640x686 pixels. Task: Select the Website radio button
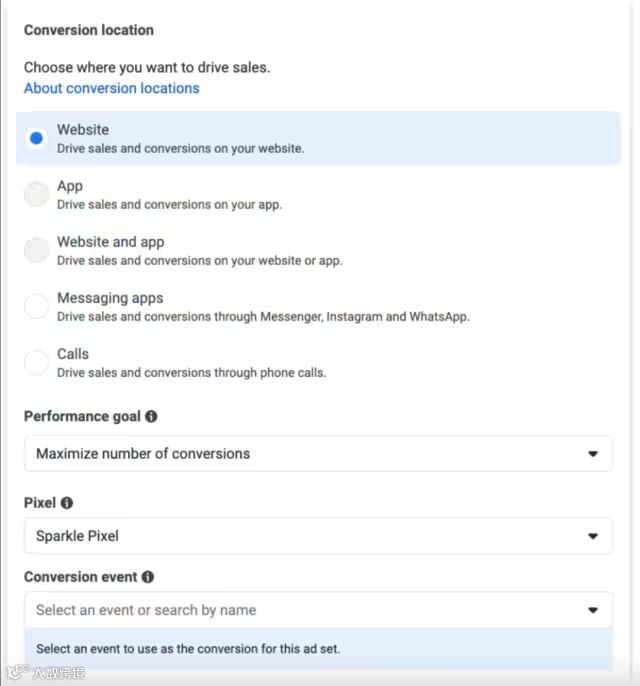[x=36, y=138]
